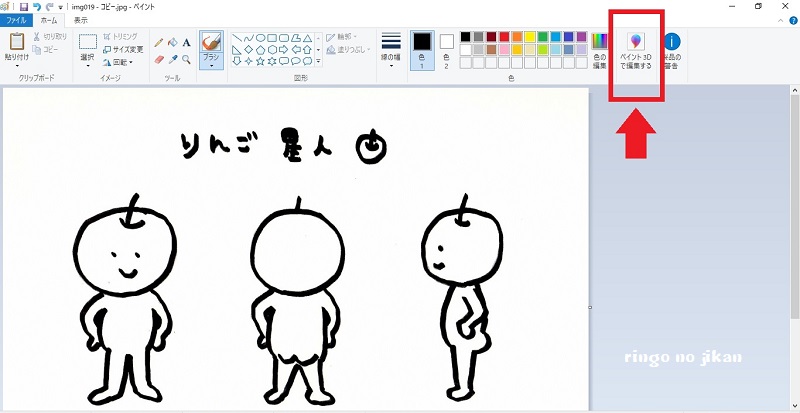Pick the red color swatch
800x413 pixels.
(504, 37)
